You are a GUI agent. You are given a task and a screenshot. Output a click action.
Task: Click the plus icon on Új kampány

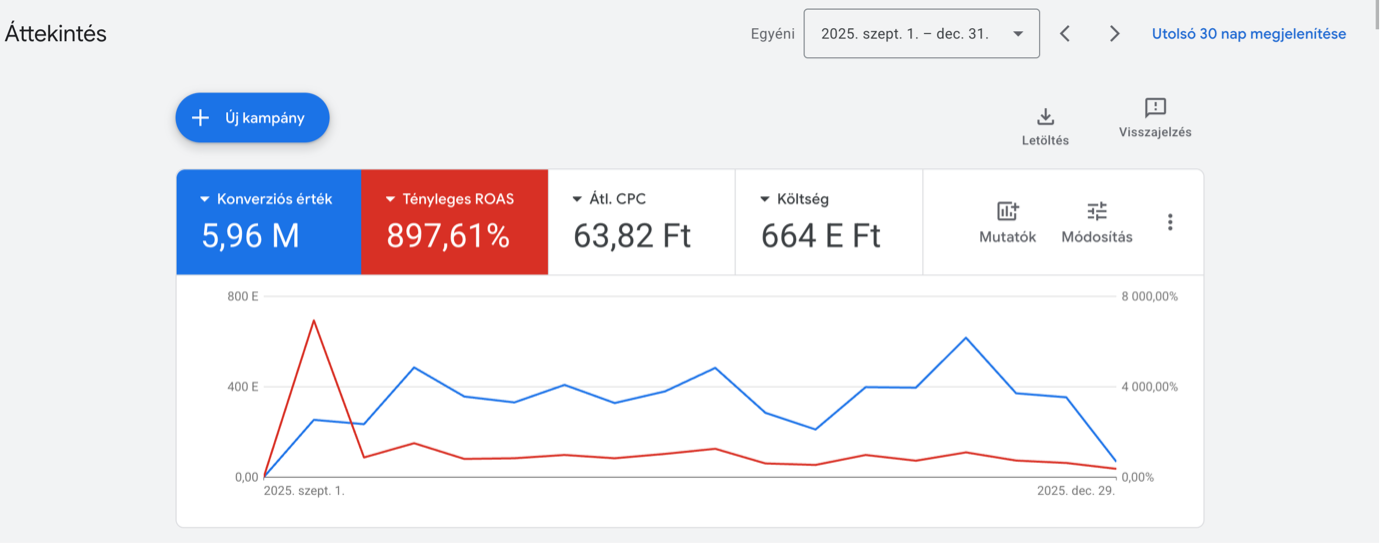point(200,118)
